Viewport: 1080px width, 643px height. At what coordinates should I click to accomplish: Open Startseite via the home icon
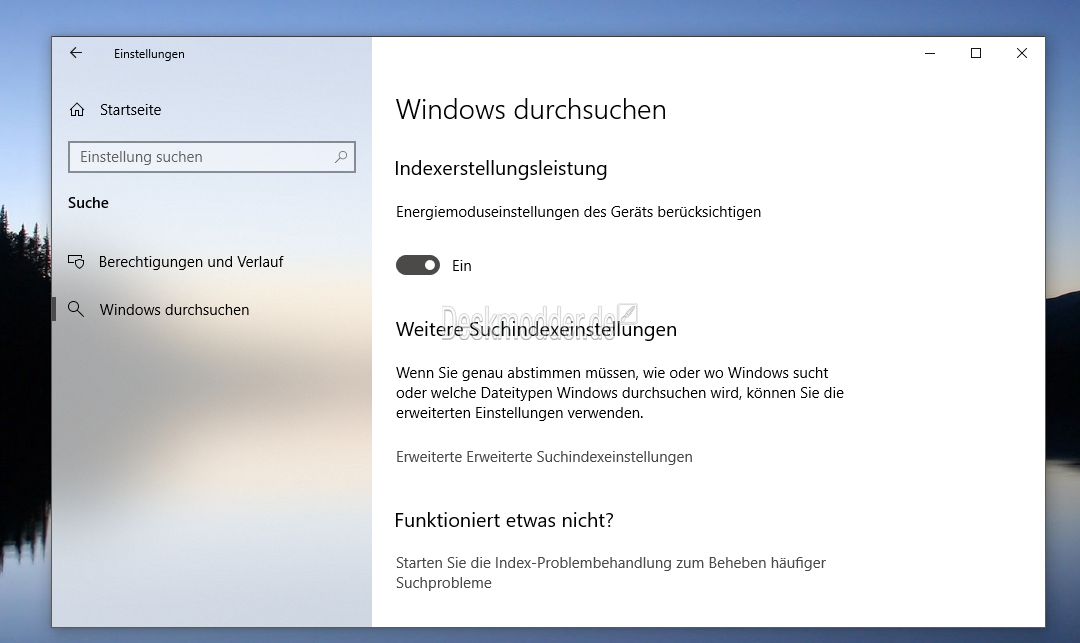77,109
